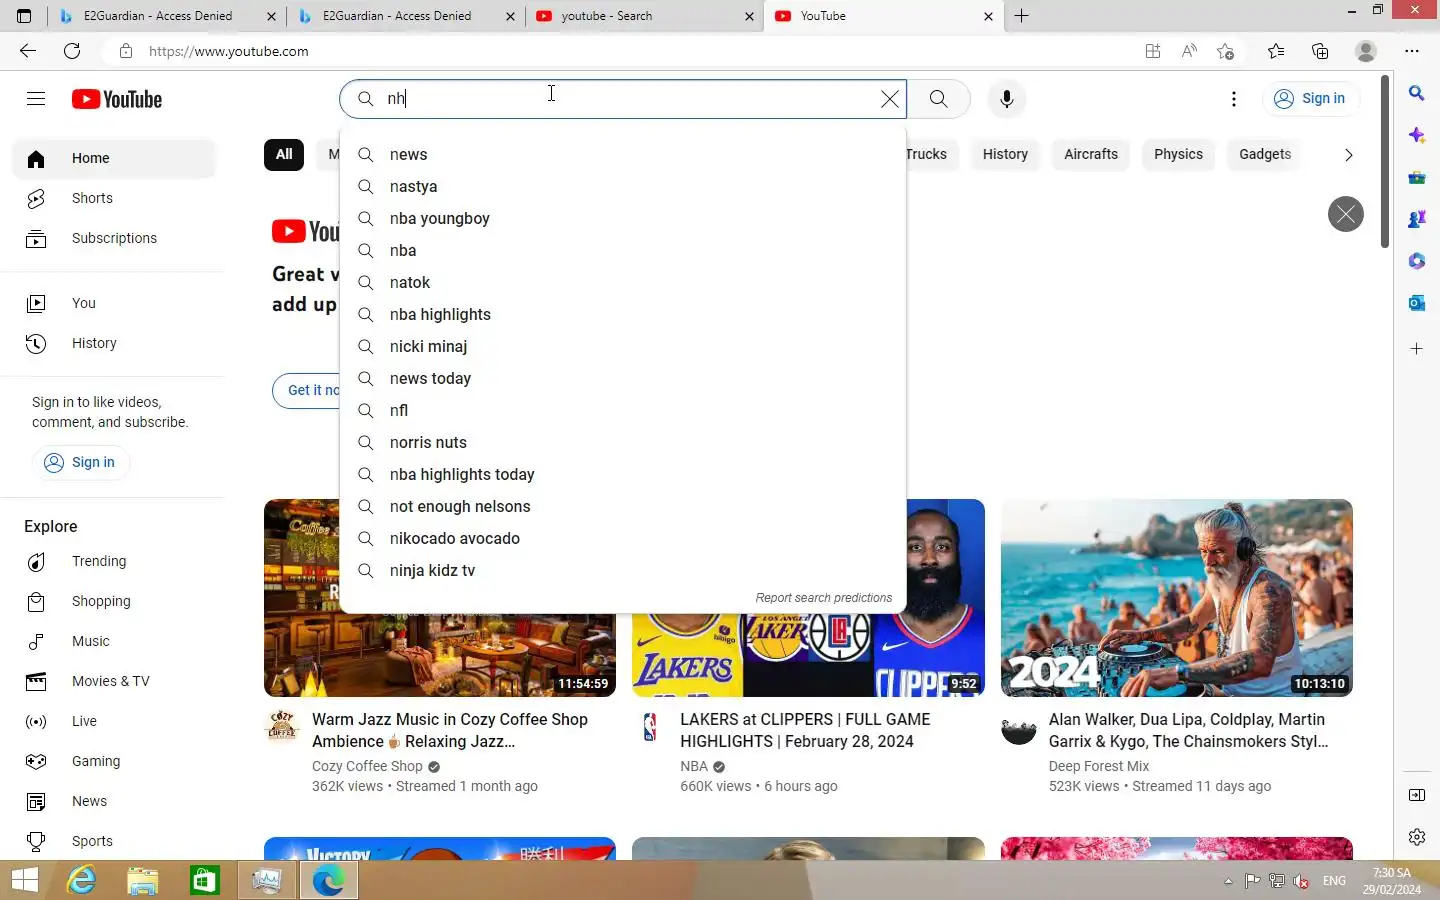This screenshot has width=1440, height=900.
Task: Open the Windows Start button
Action: point(25,880)
